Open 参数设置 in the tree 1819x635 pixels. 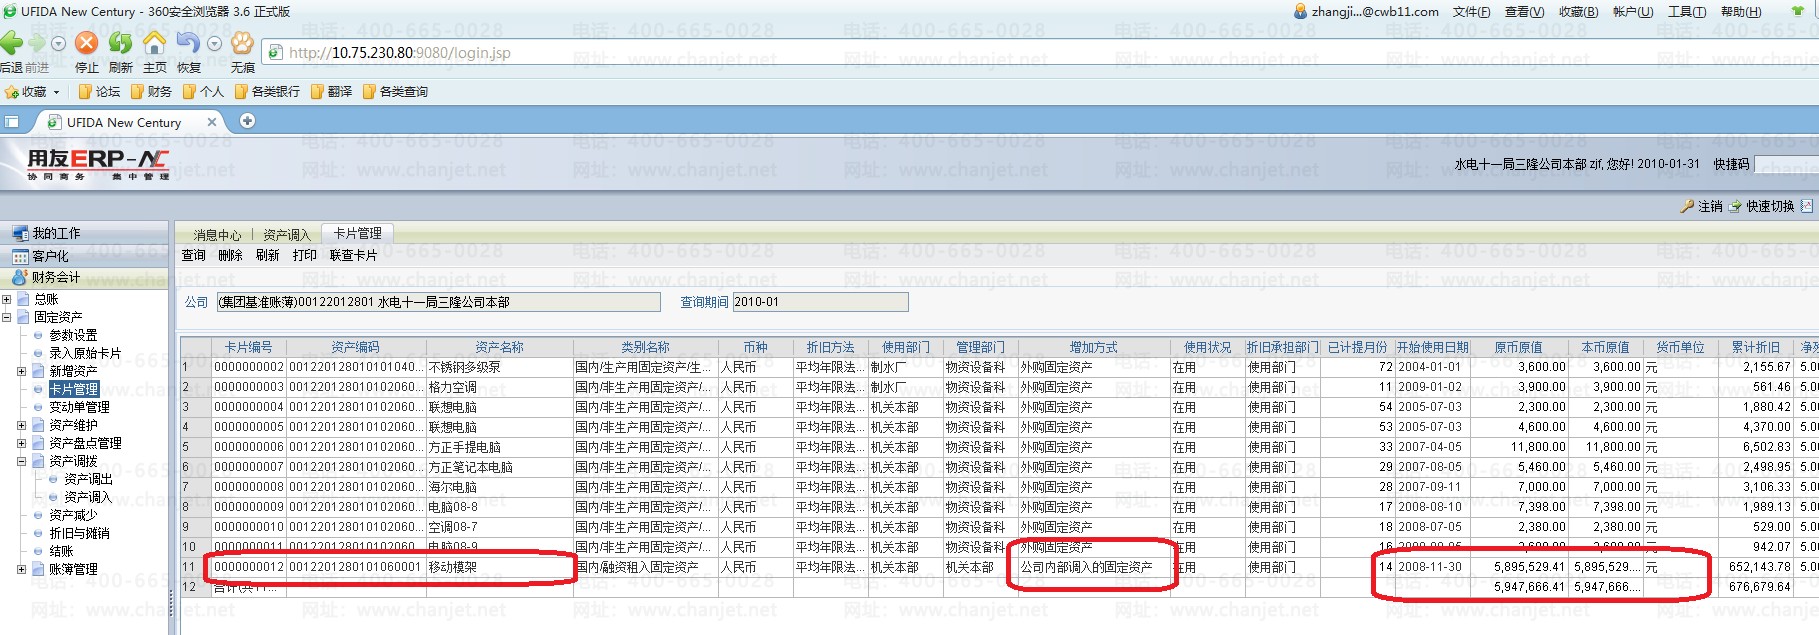(73, 335)
